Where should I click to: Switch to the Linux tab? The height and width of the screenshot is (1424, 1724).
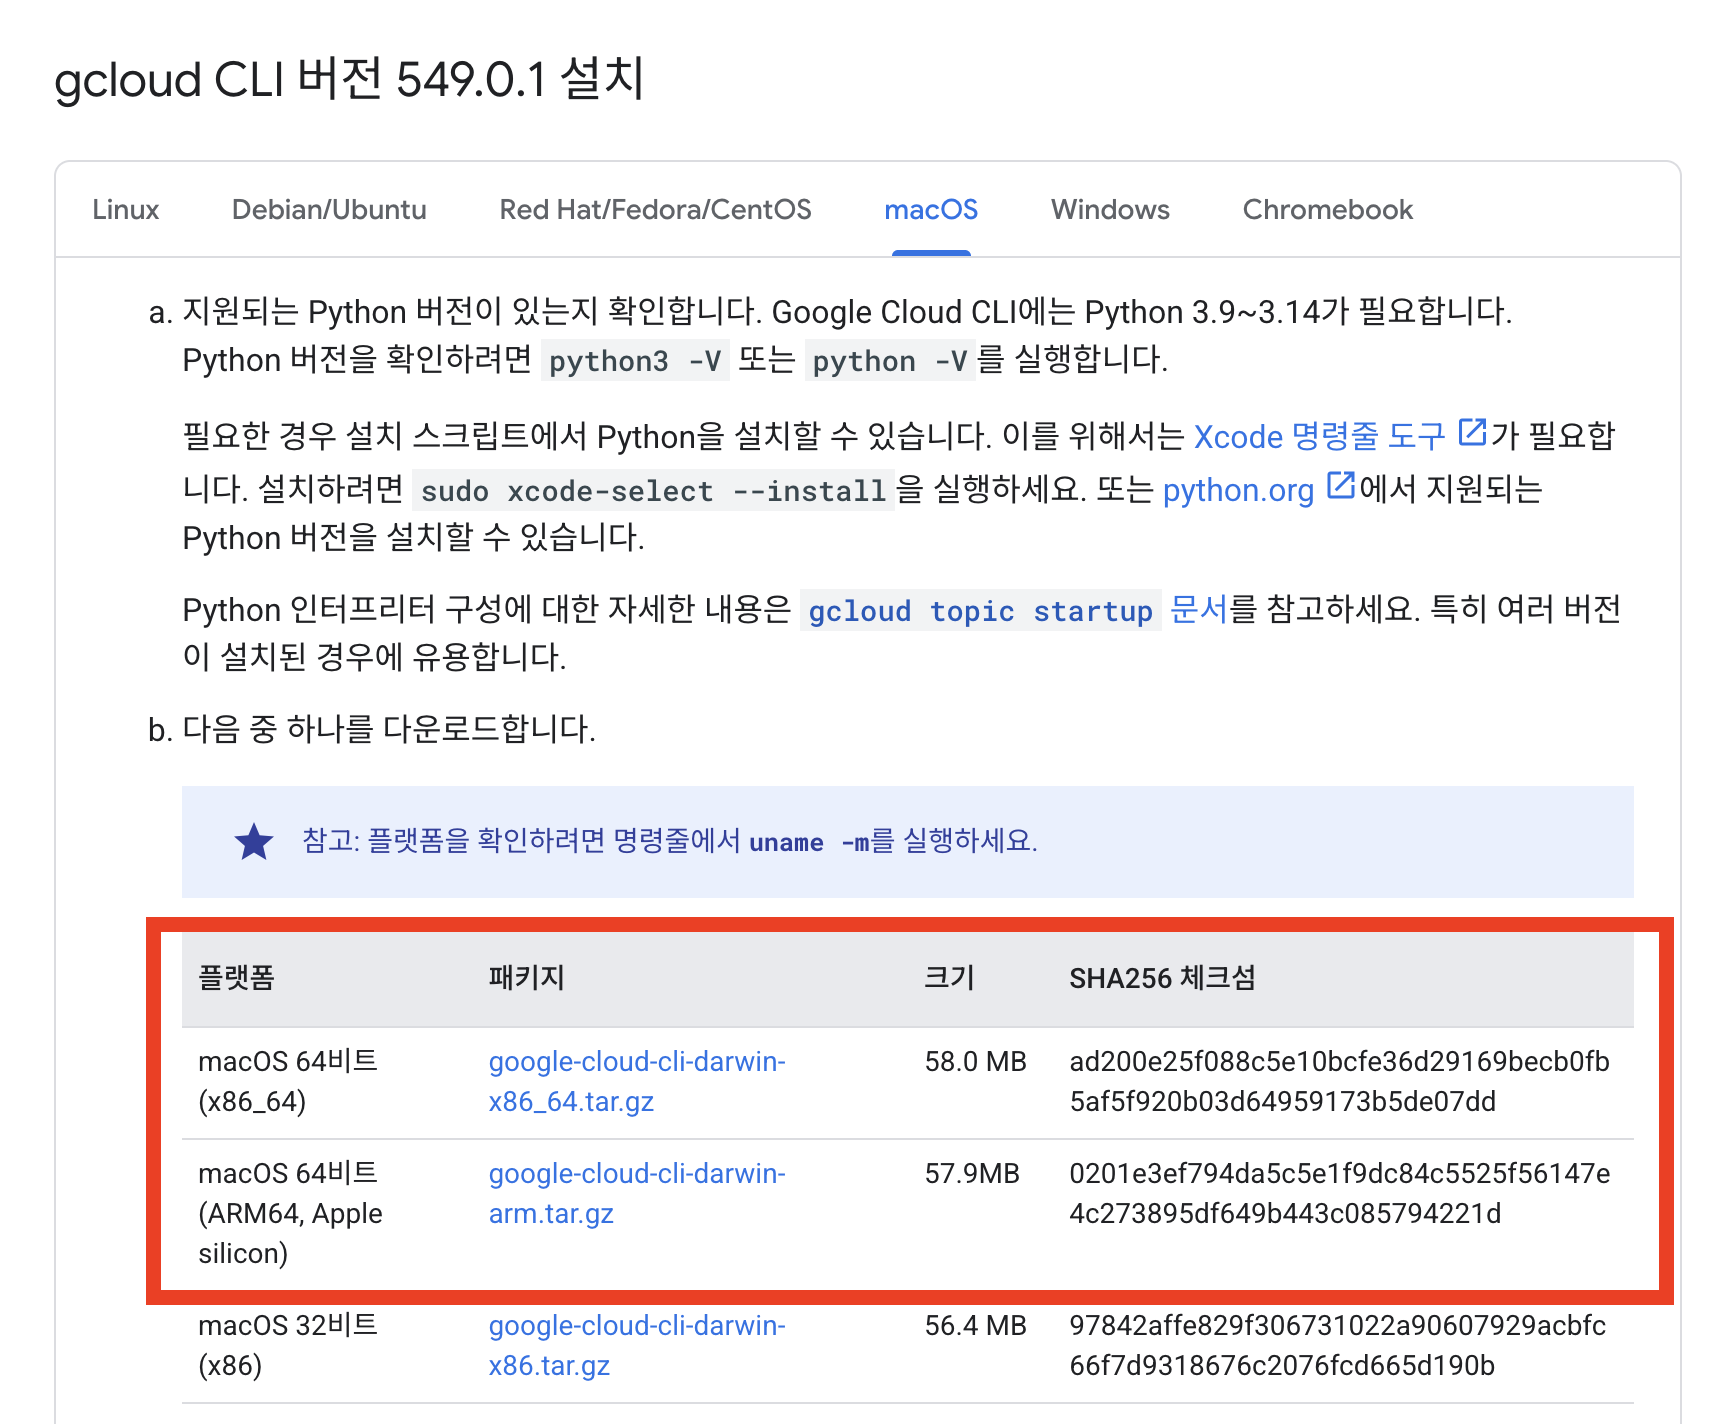126,210
